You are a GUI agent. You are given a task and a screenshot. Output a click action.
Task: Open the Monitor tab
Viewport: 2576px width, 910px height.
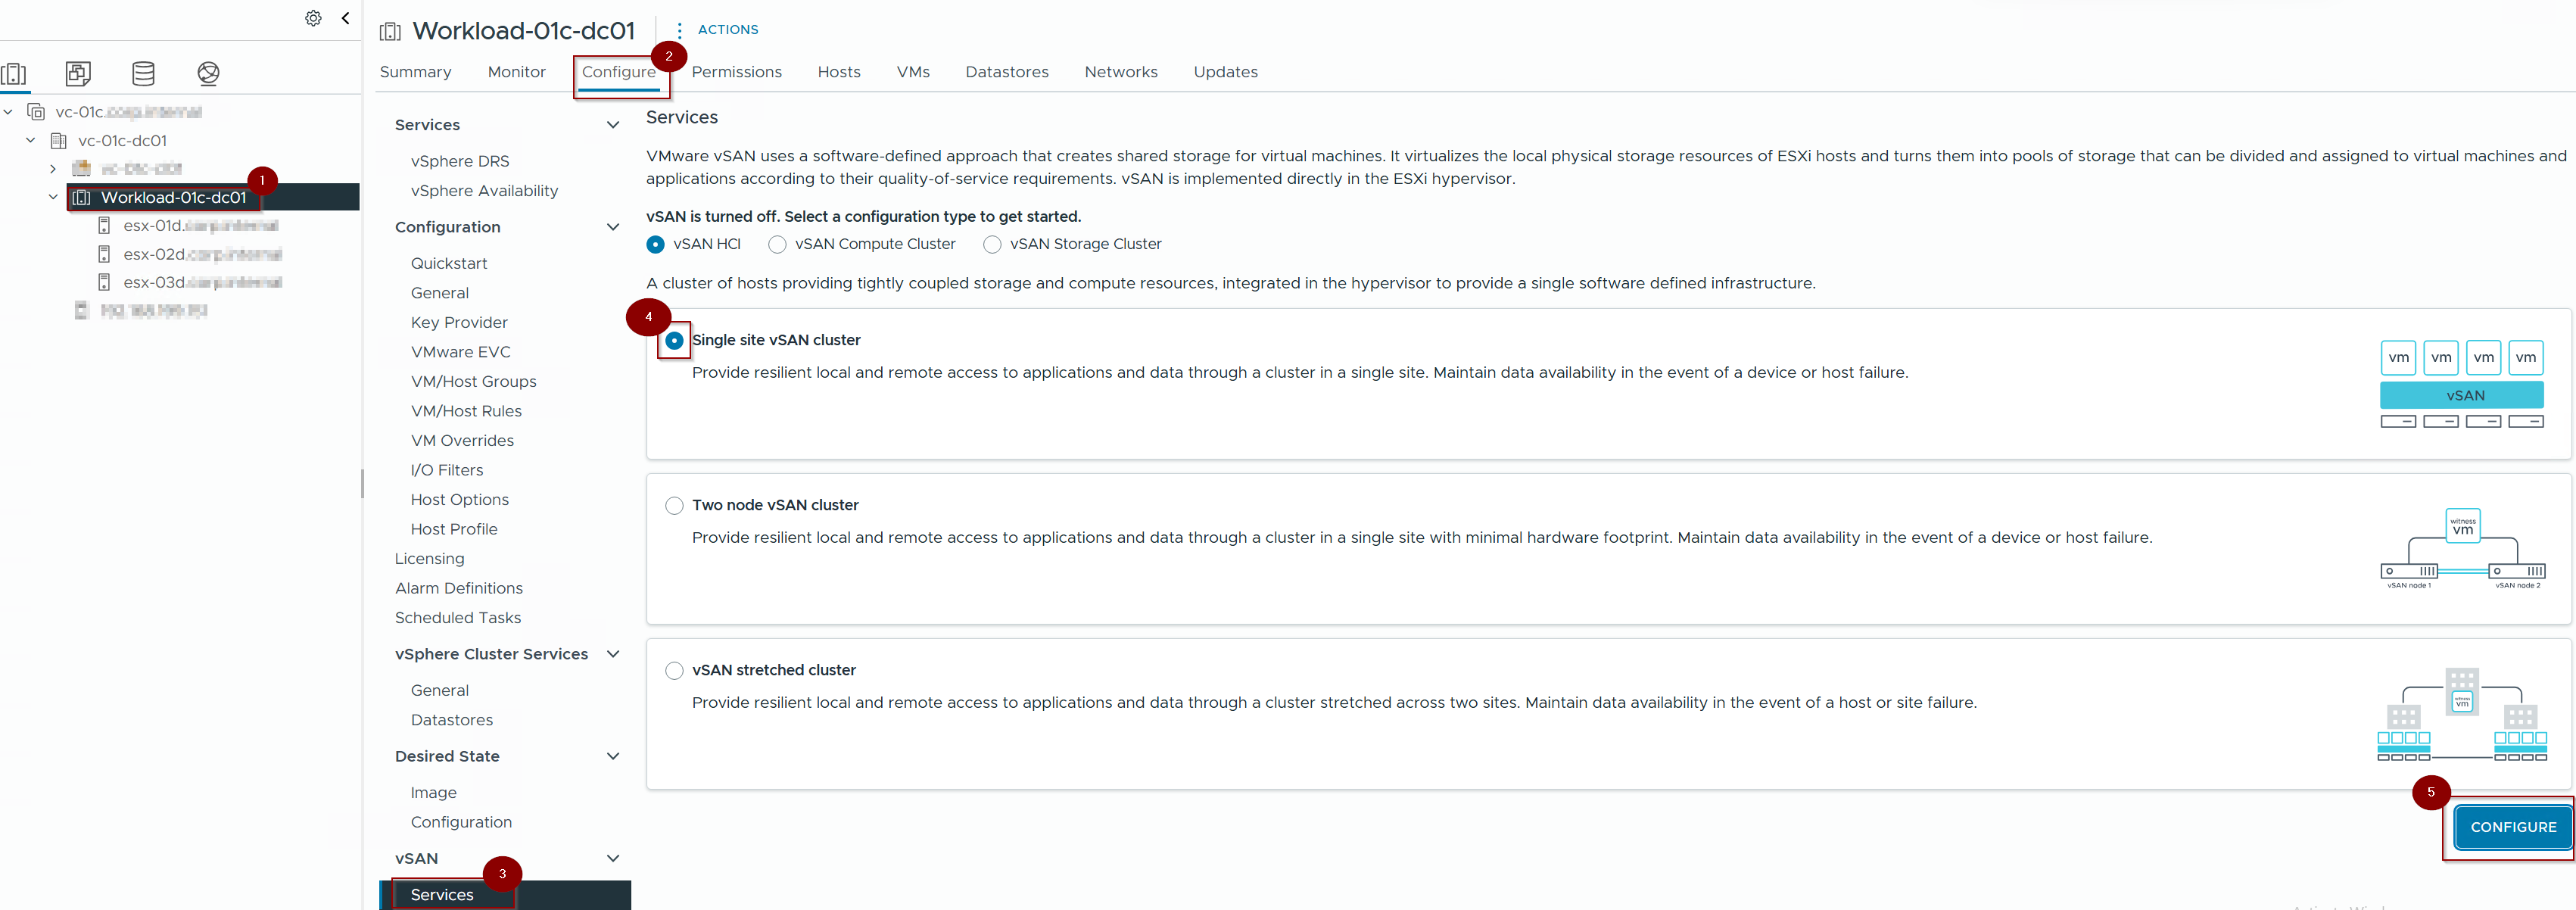click(516, 72)
